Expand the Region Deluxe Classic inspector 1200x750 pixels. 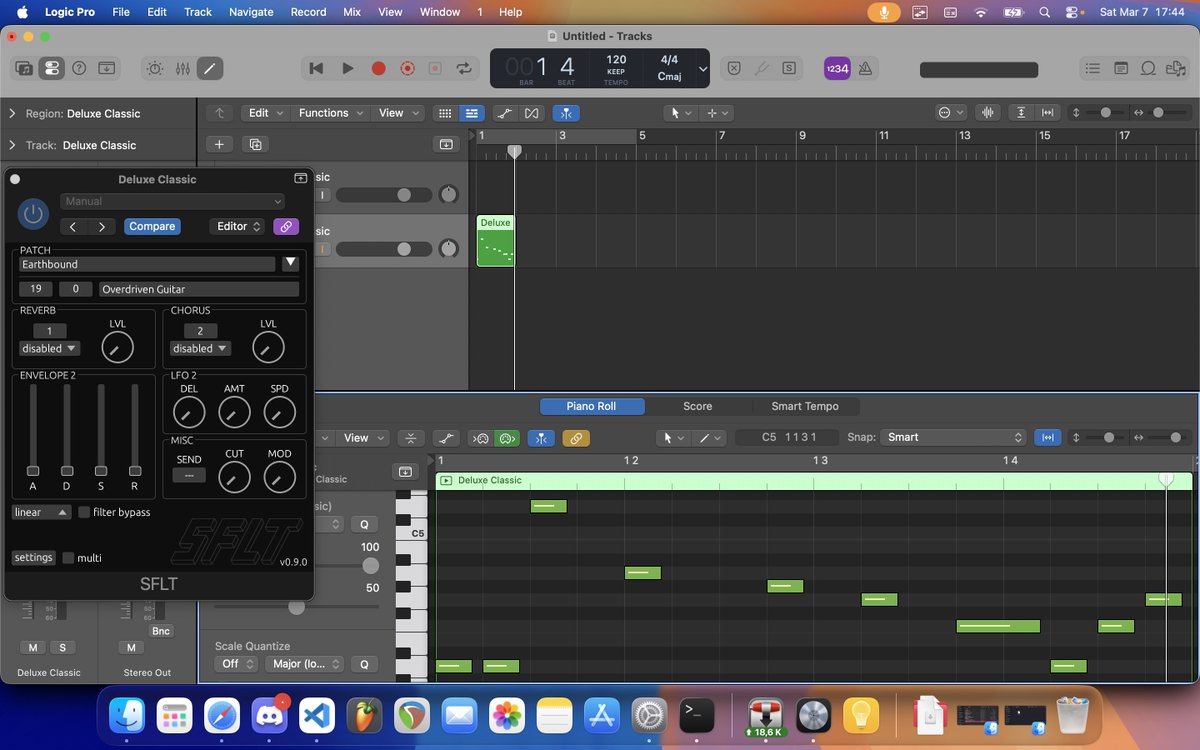point(12,114)
